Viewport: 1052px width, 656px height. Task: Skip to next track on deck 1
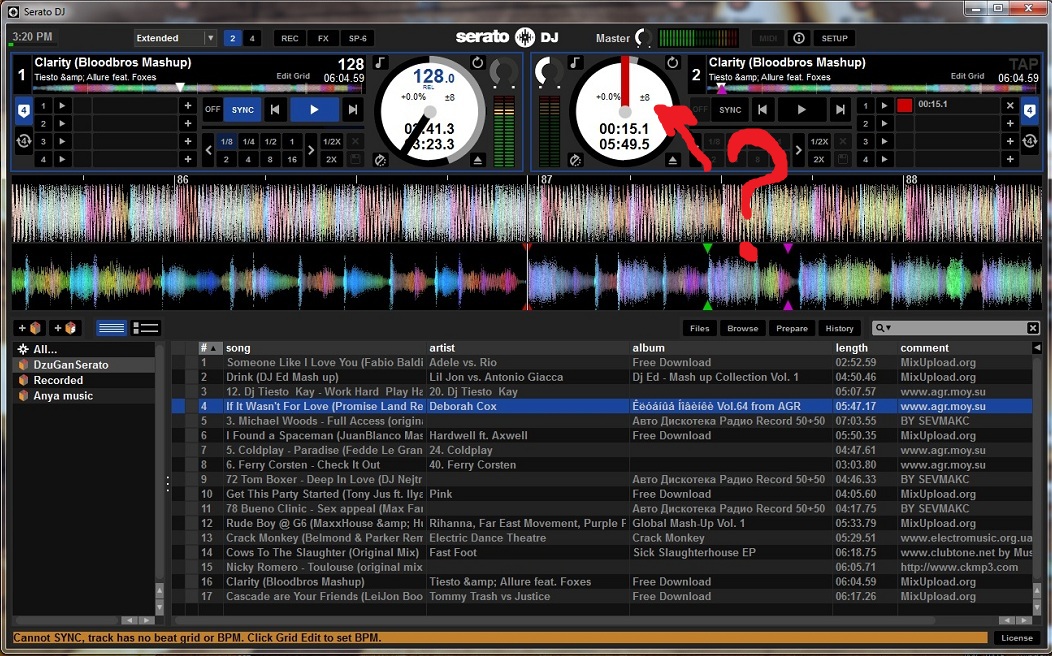click(x=353, y=109)
